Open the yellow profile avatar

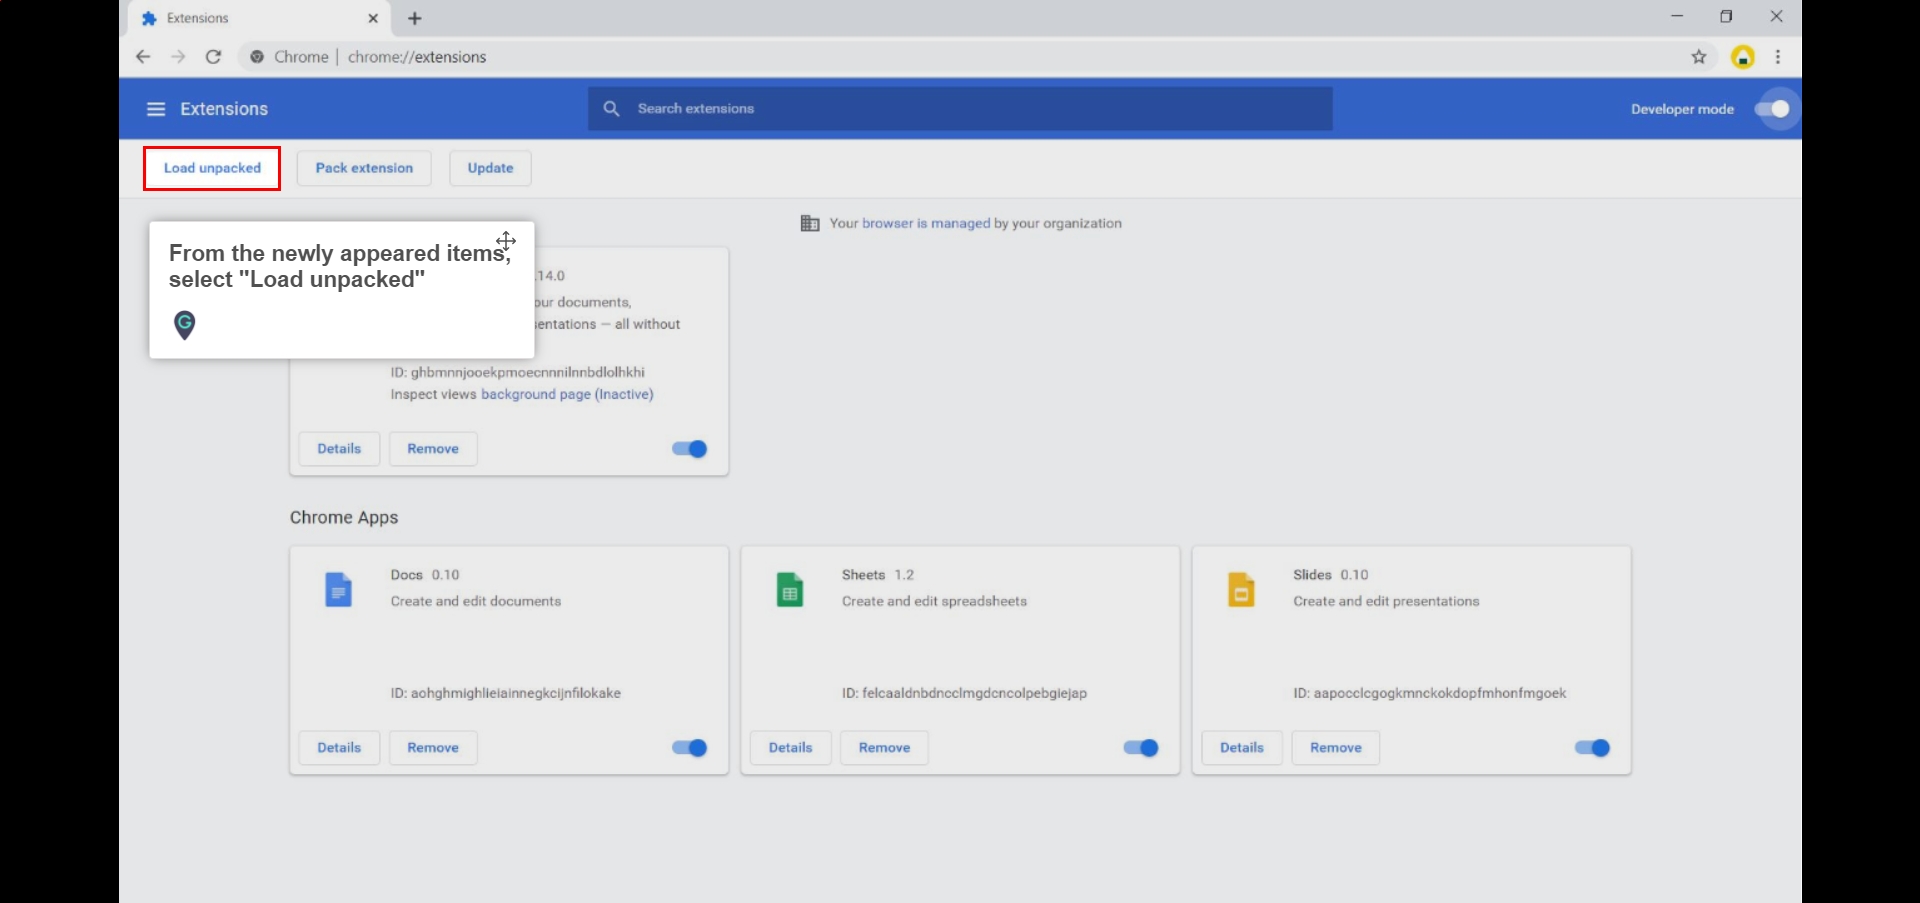click(1743, 57)
